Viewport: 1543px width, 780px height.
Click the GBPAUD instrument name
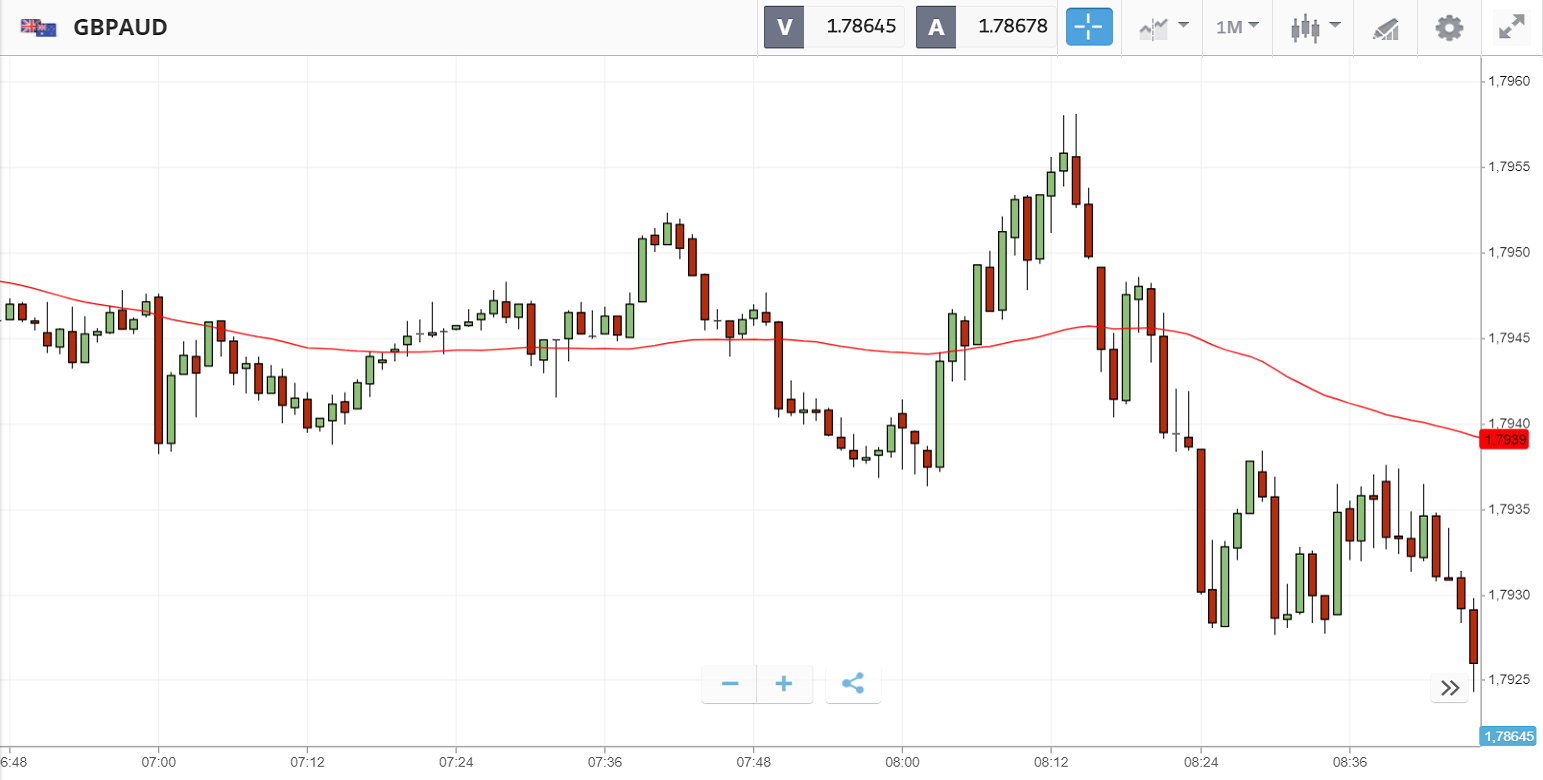(x=120, y=27)
